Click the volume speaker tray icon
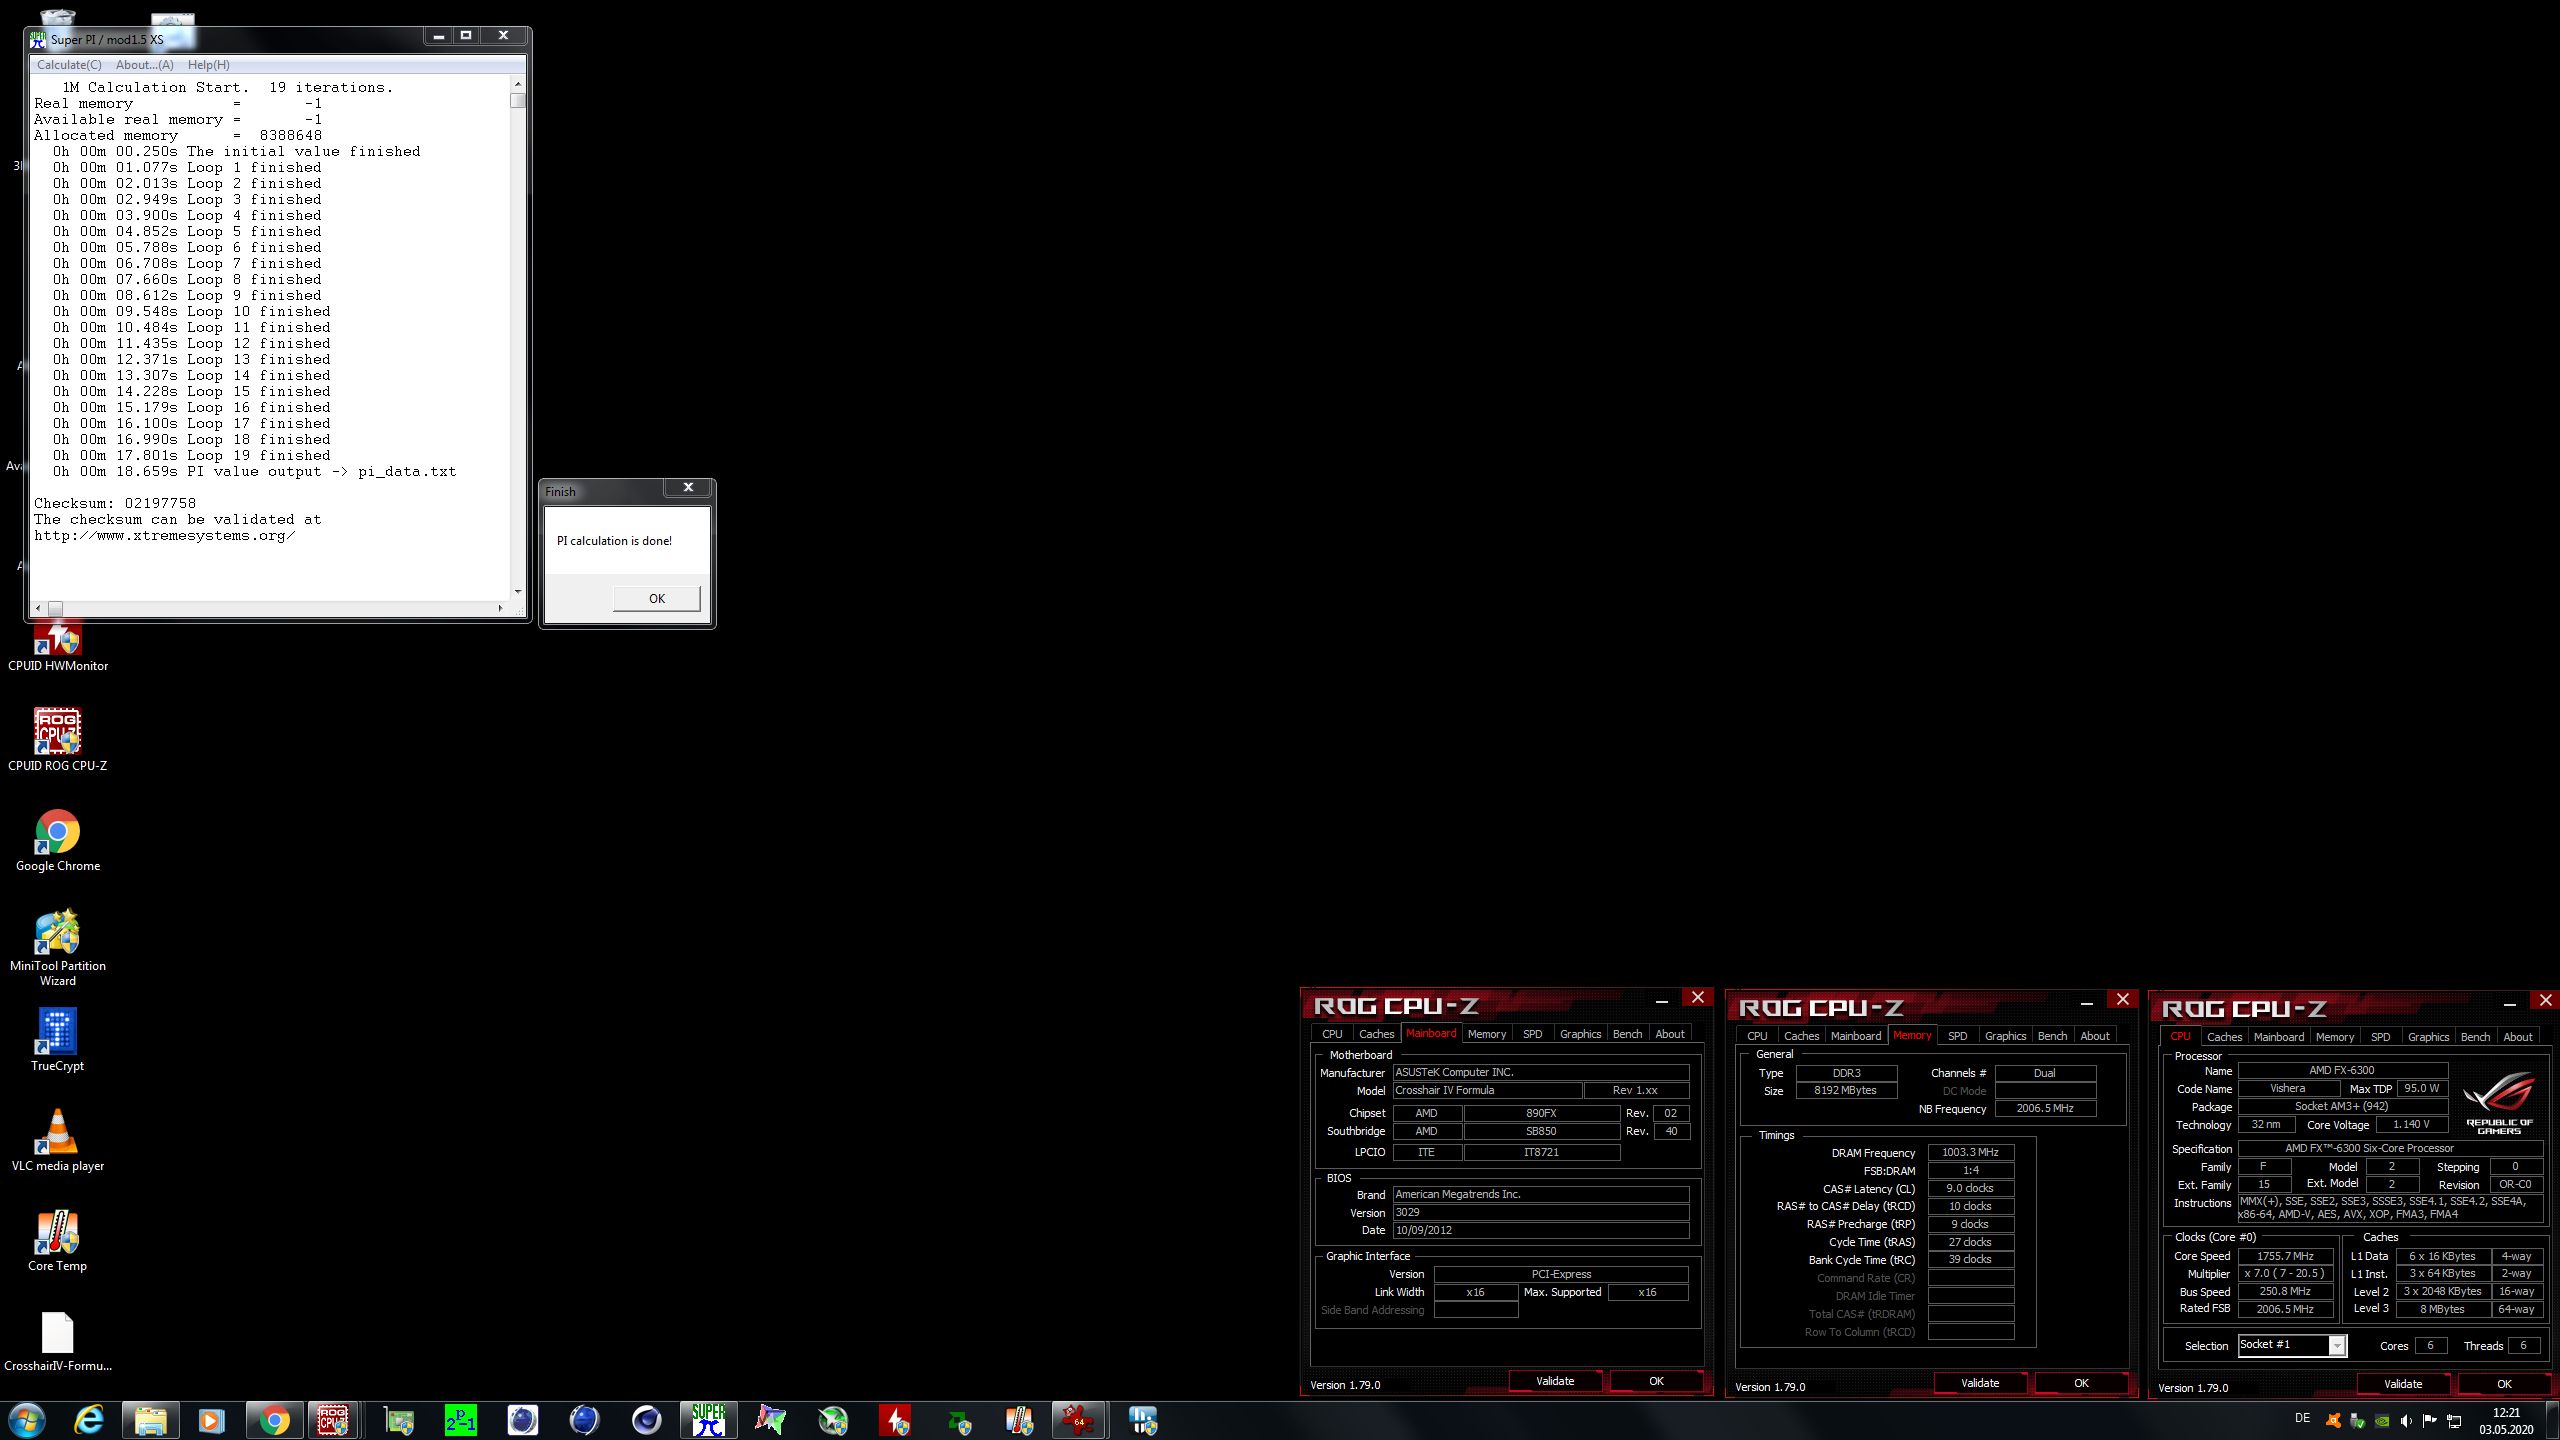The width and height of the screenshot is (2560, 1440). point(2406,1420)
